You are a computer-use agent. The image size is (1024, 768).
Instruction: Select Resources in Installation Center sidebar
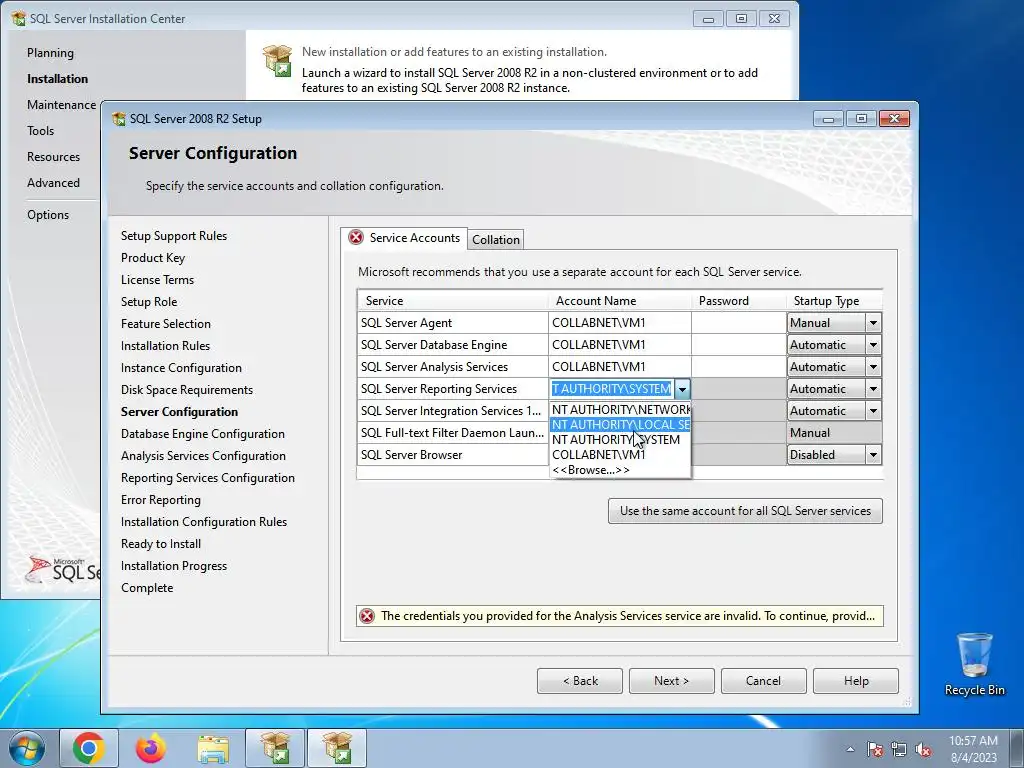[54, 157]
